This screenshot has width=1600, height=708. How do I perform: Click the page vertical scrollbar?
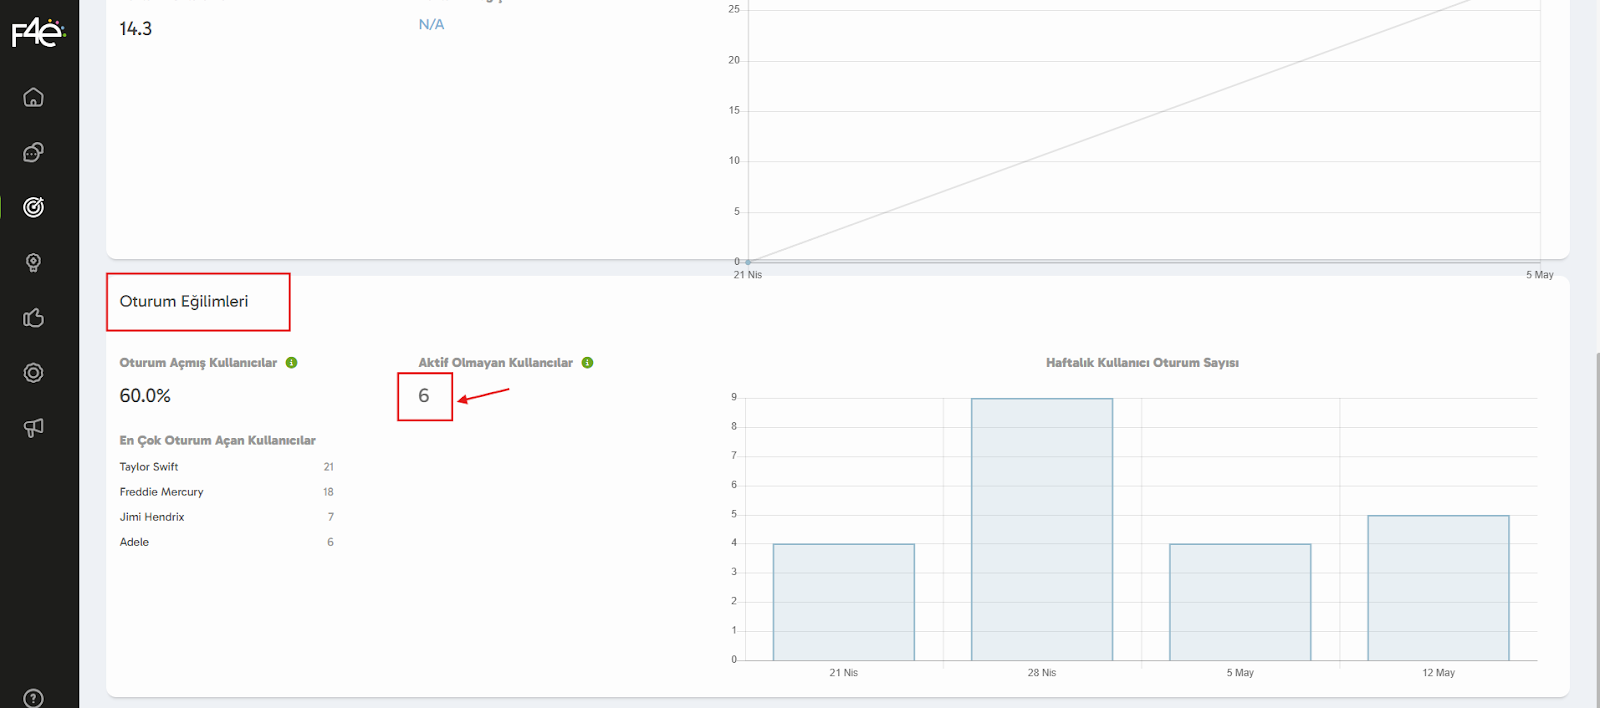[1596, 500]
